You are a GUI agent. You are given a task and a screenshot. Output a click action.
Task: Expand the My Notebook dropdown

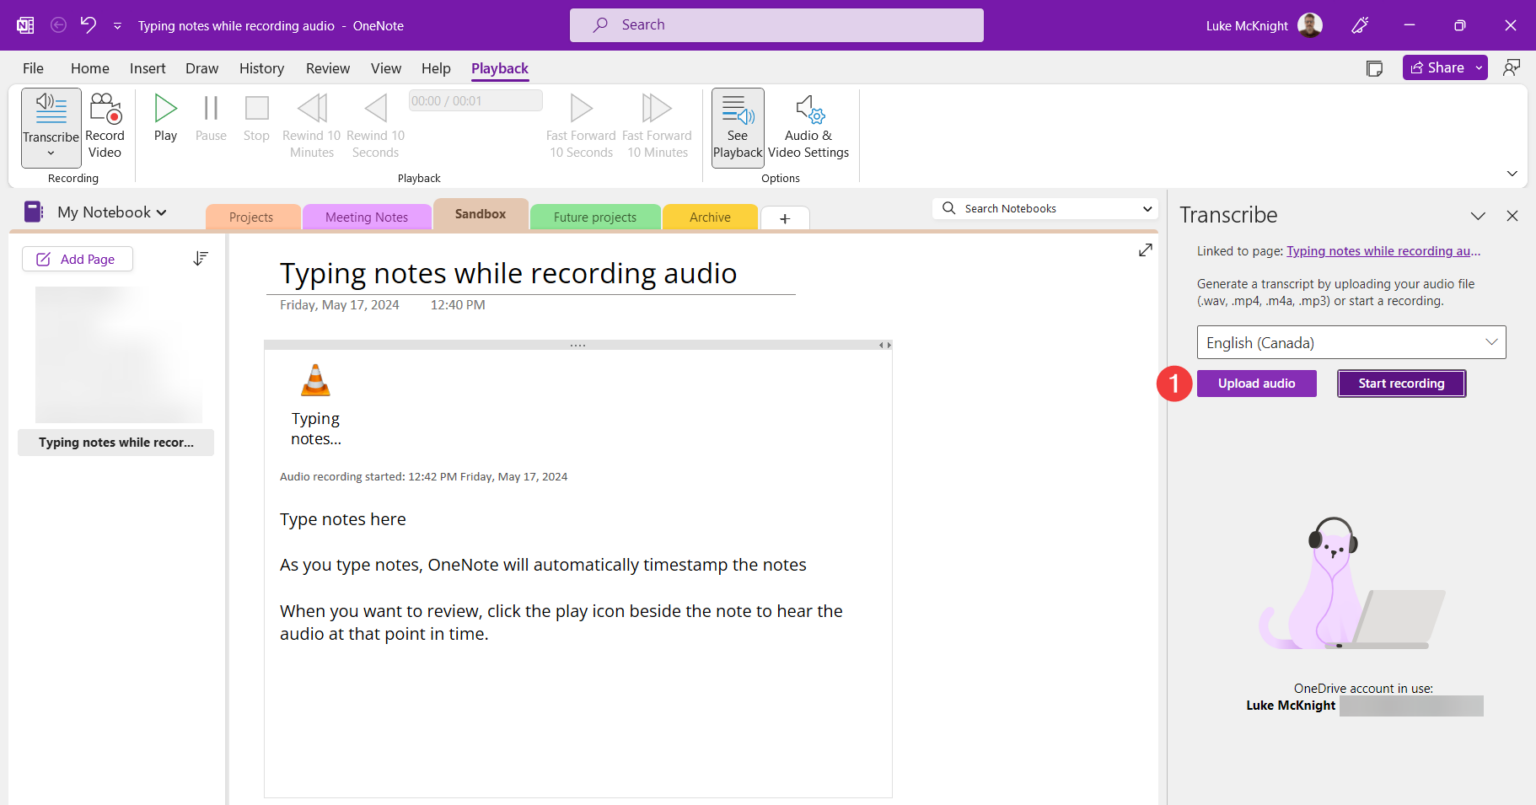point(163,212)
